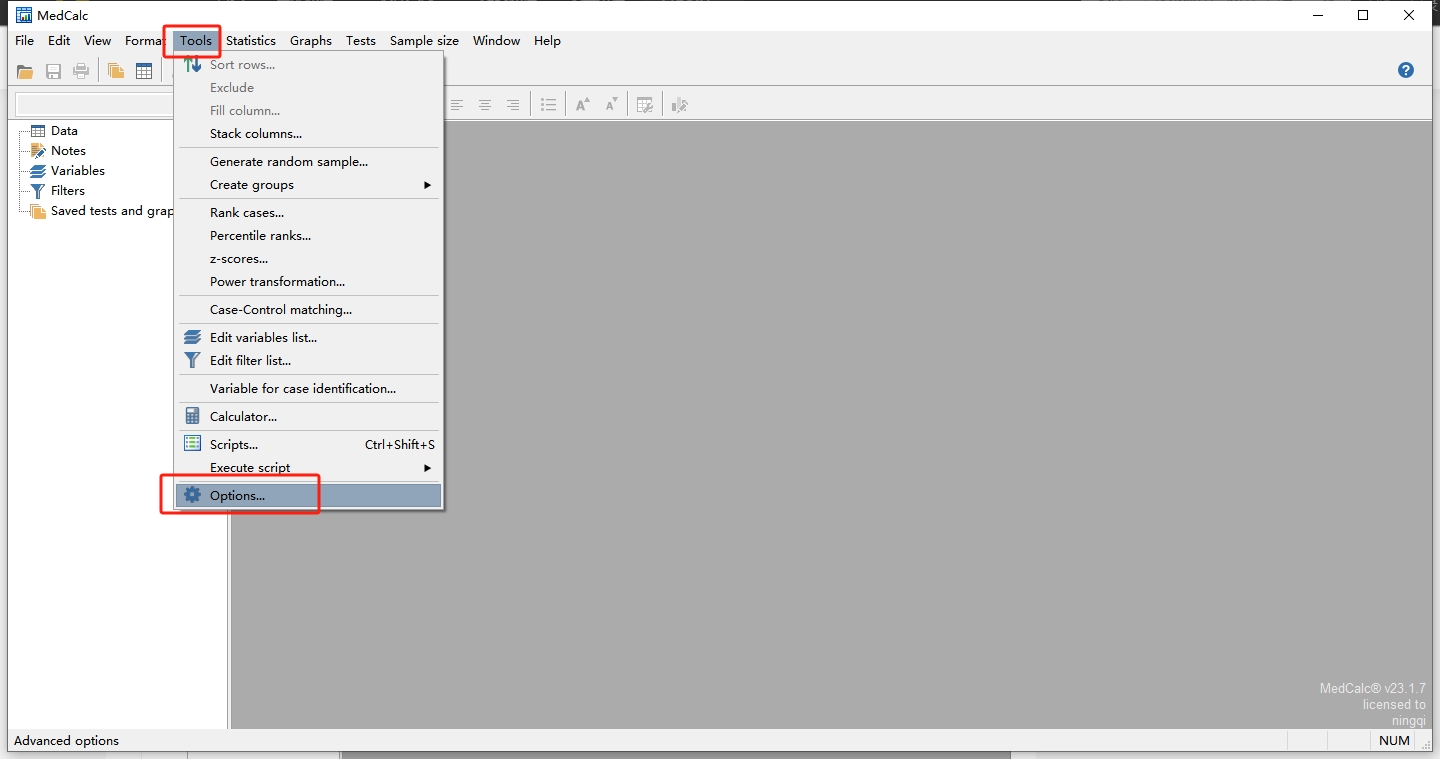Choose Rank cases menu entry
Screen dimensions: 1440x759
coord(308,213)
